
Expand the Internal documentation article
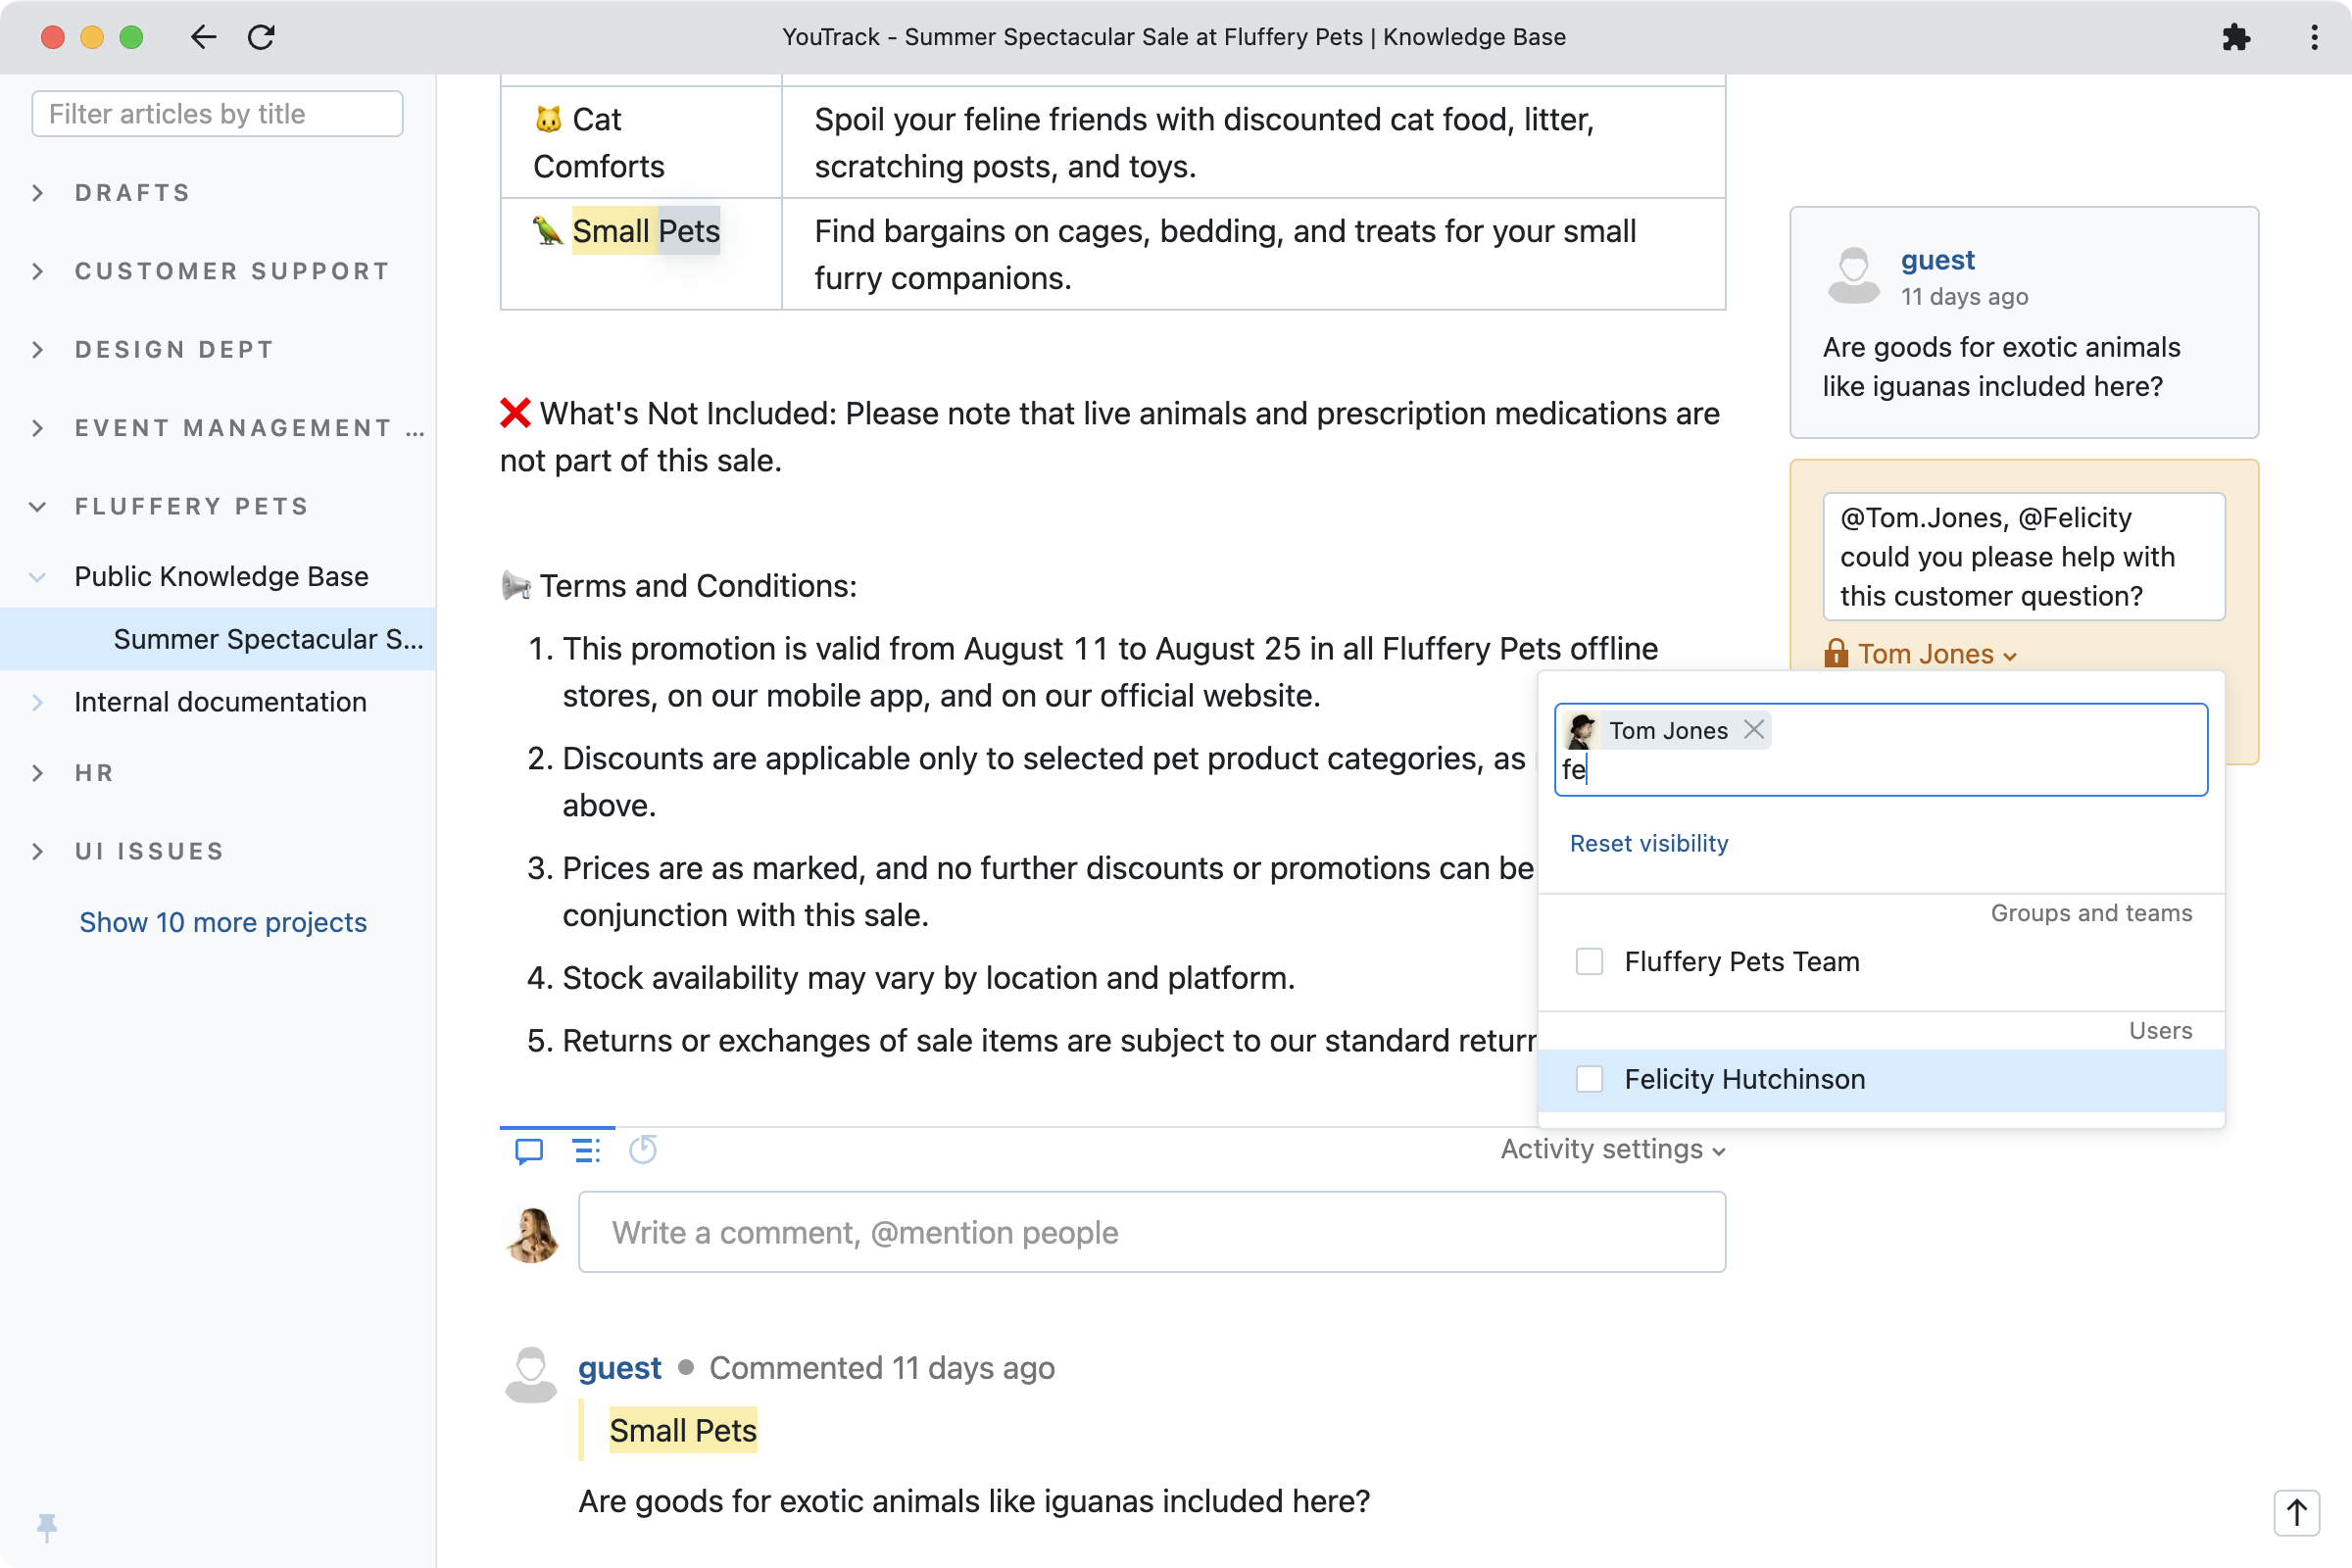(x=38, y=702)
